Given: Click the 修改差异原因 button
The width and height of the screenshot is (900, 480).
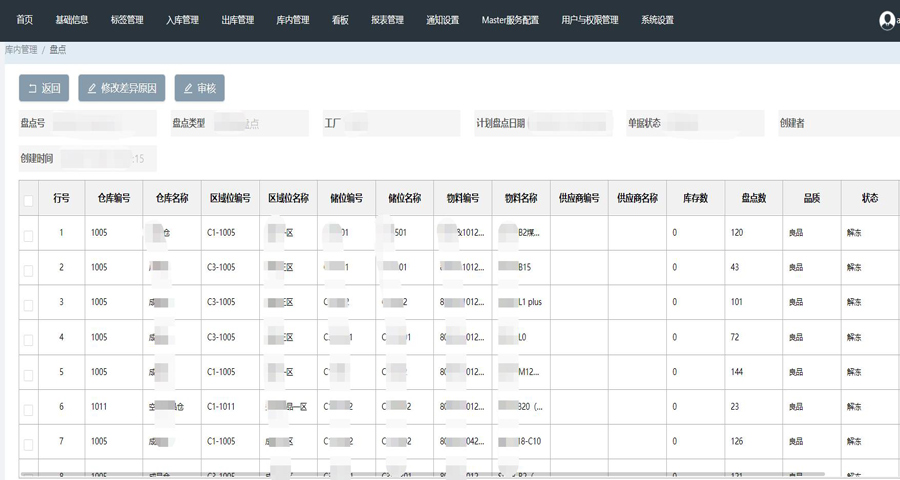Looking at the screenshot, I should pos(121,88).
